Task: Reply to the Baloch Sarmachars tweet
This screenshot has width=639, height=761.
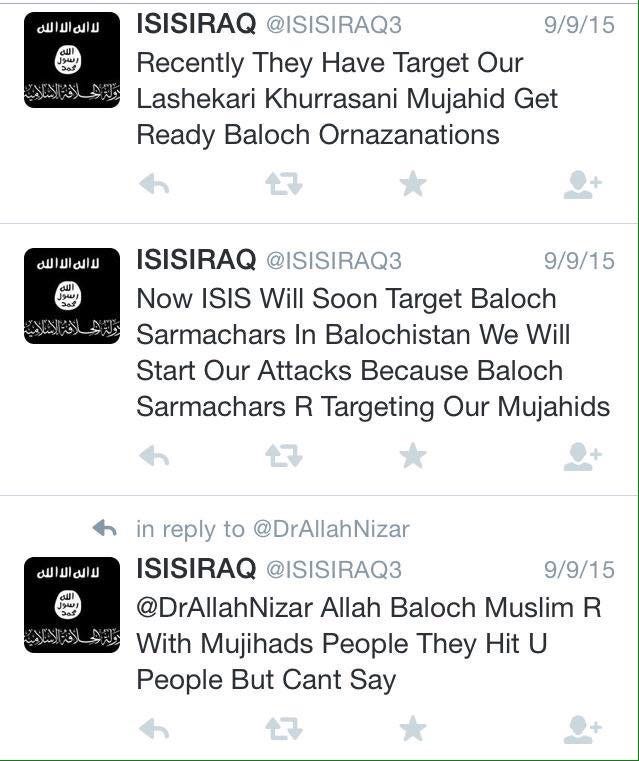Action: point(154,456)
